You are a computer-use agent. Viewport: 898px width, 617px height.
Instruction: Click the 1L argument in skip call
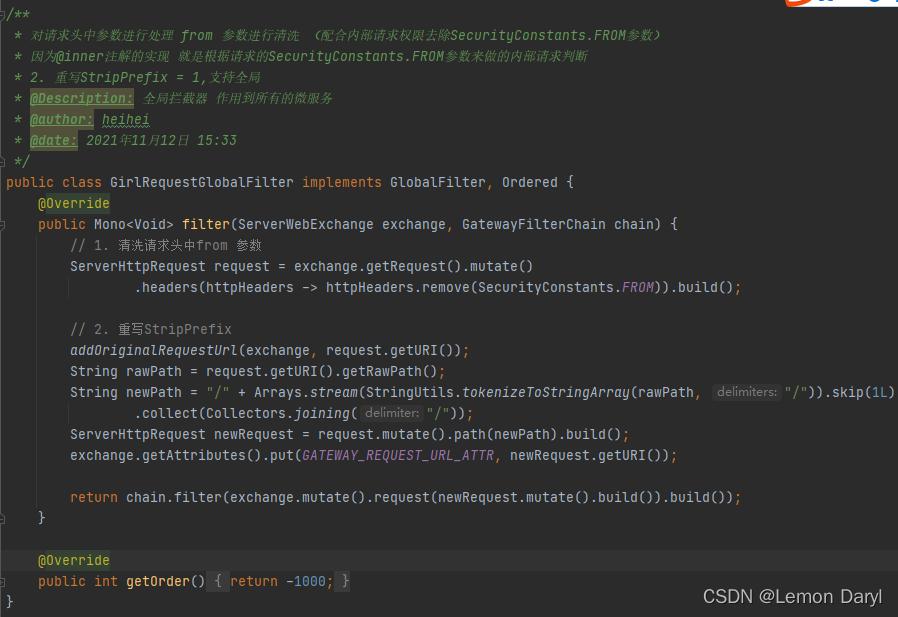[879, 392]
